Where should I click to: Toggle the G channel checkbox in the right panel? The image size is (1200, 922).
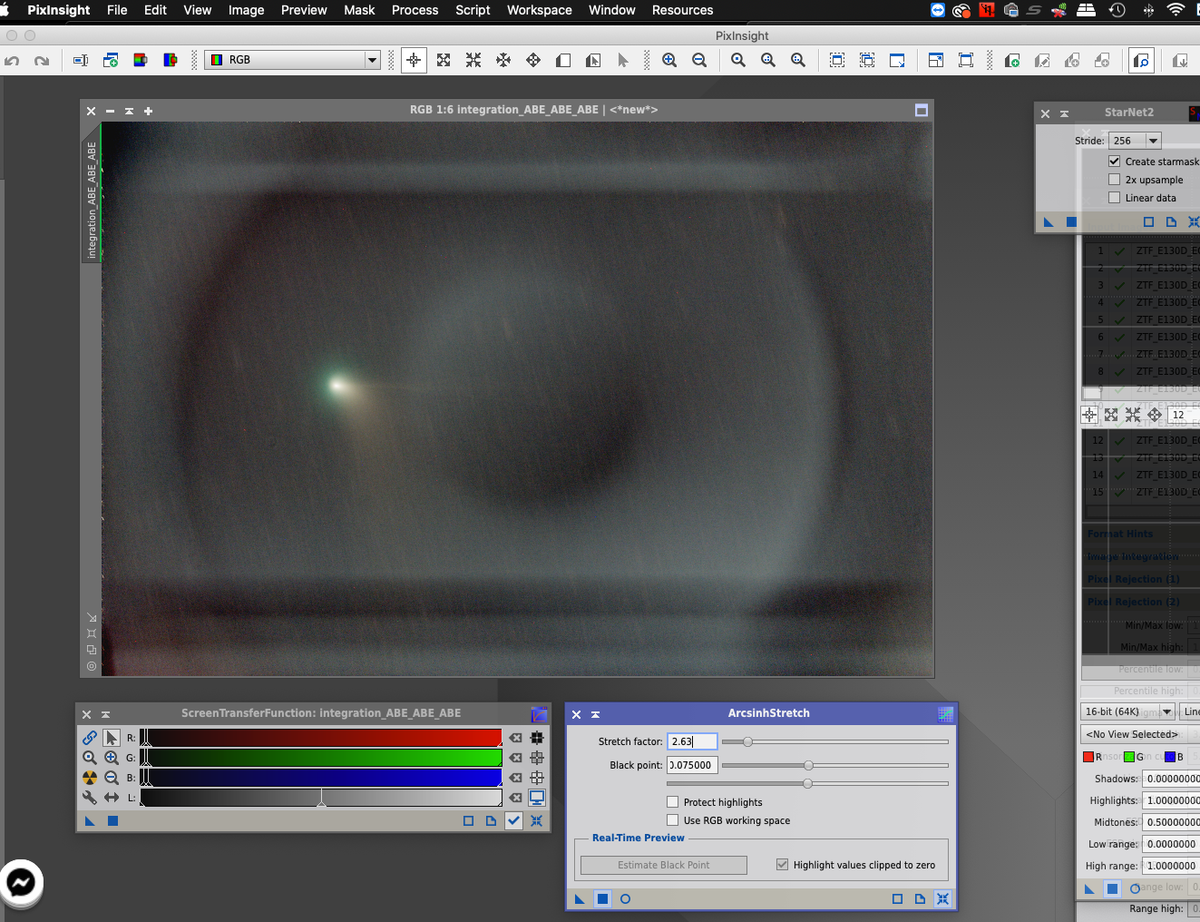(x=1130, y=757)
